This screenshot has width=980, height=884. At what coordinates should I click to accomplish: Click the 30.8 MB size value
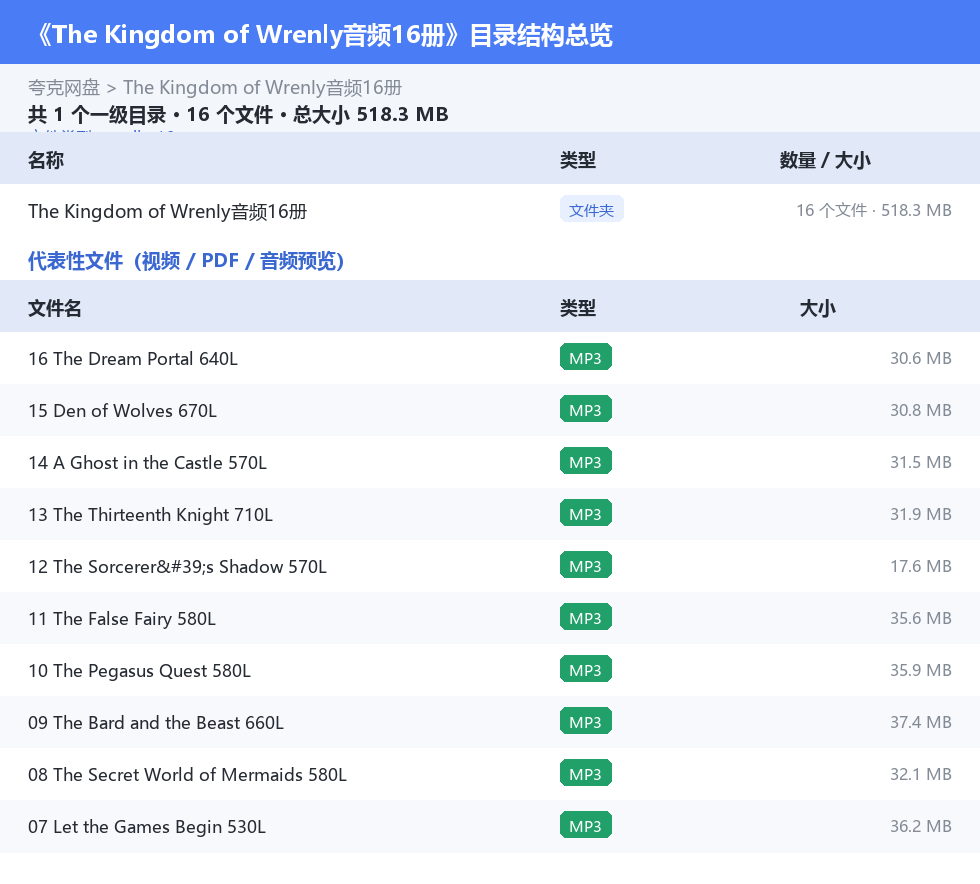tap(921, 410)
